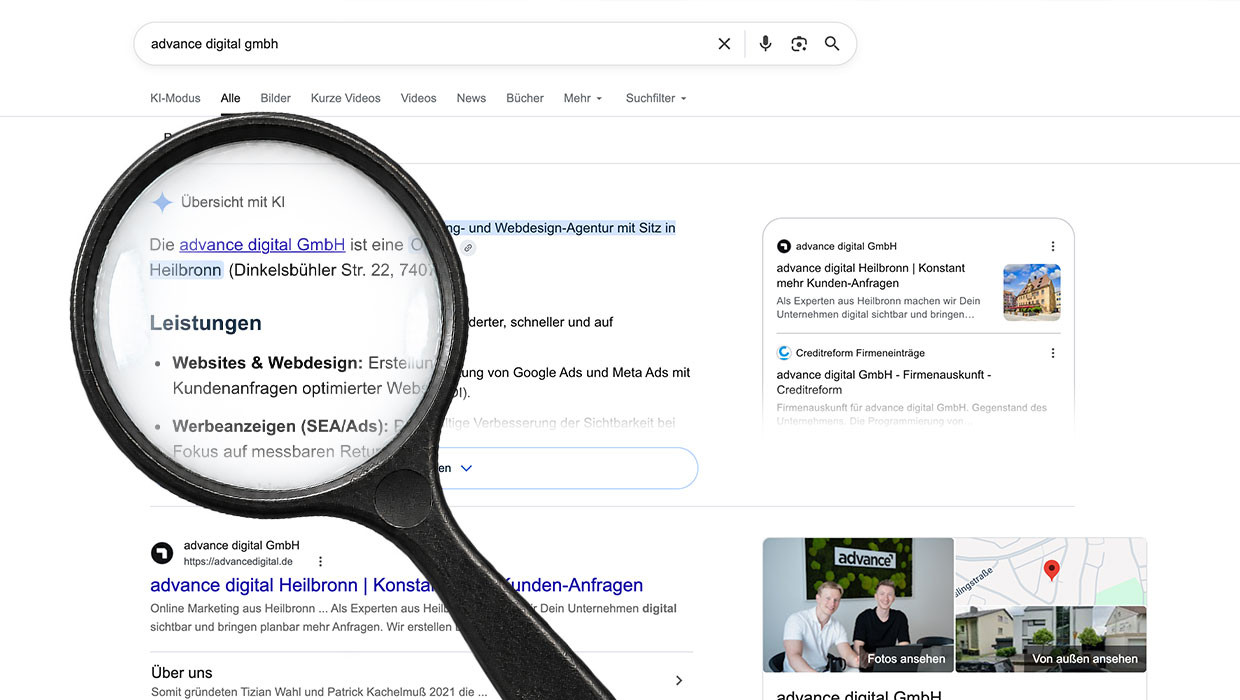Switch to the News tab
The image size is (1240, 700).
[471, 98]
